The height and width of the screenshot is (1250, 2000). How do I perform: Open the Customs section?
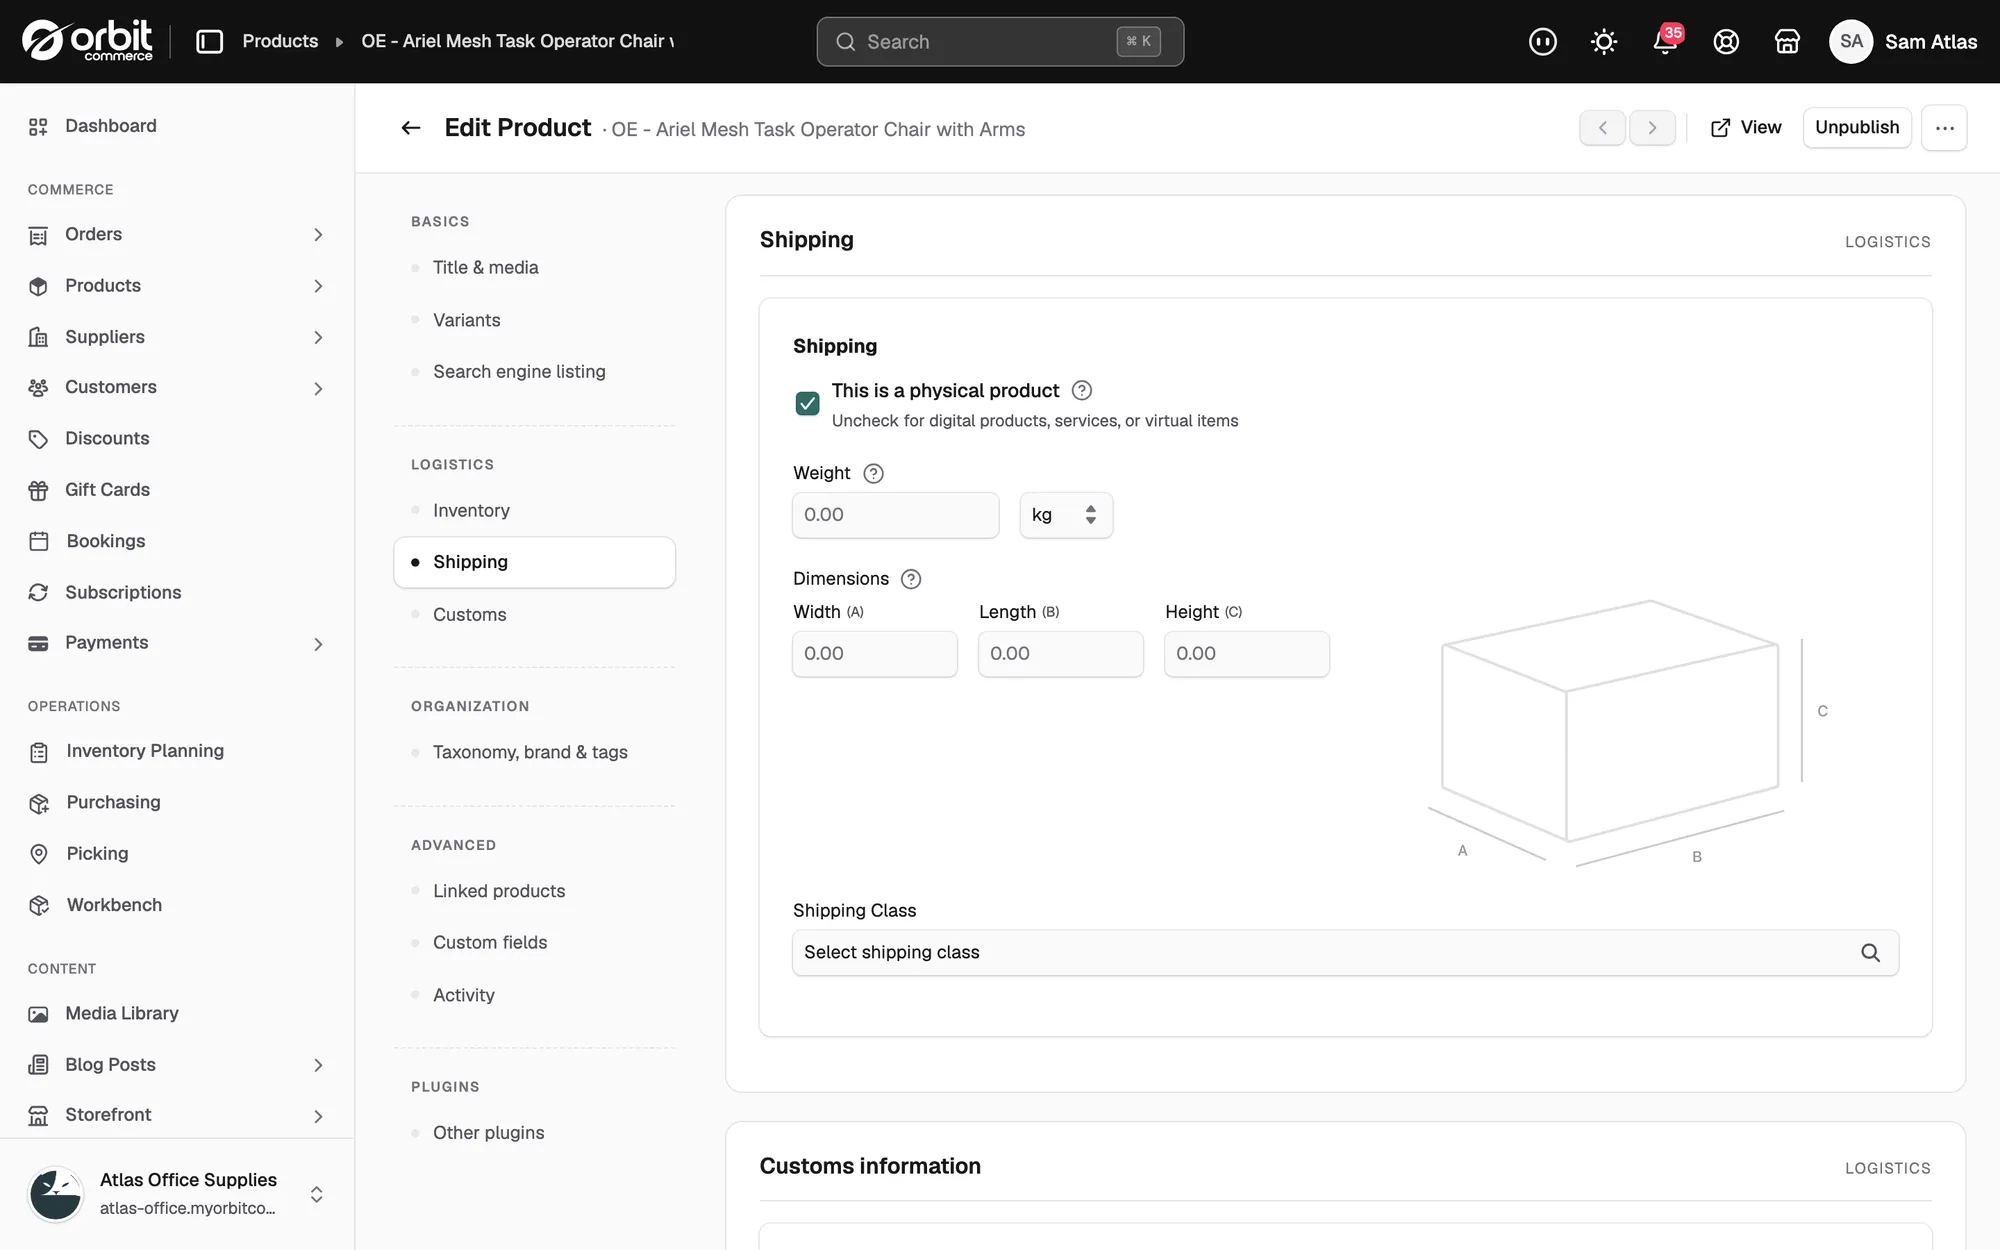[x=534, y=615]
